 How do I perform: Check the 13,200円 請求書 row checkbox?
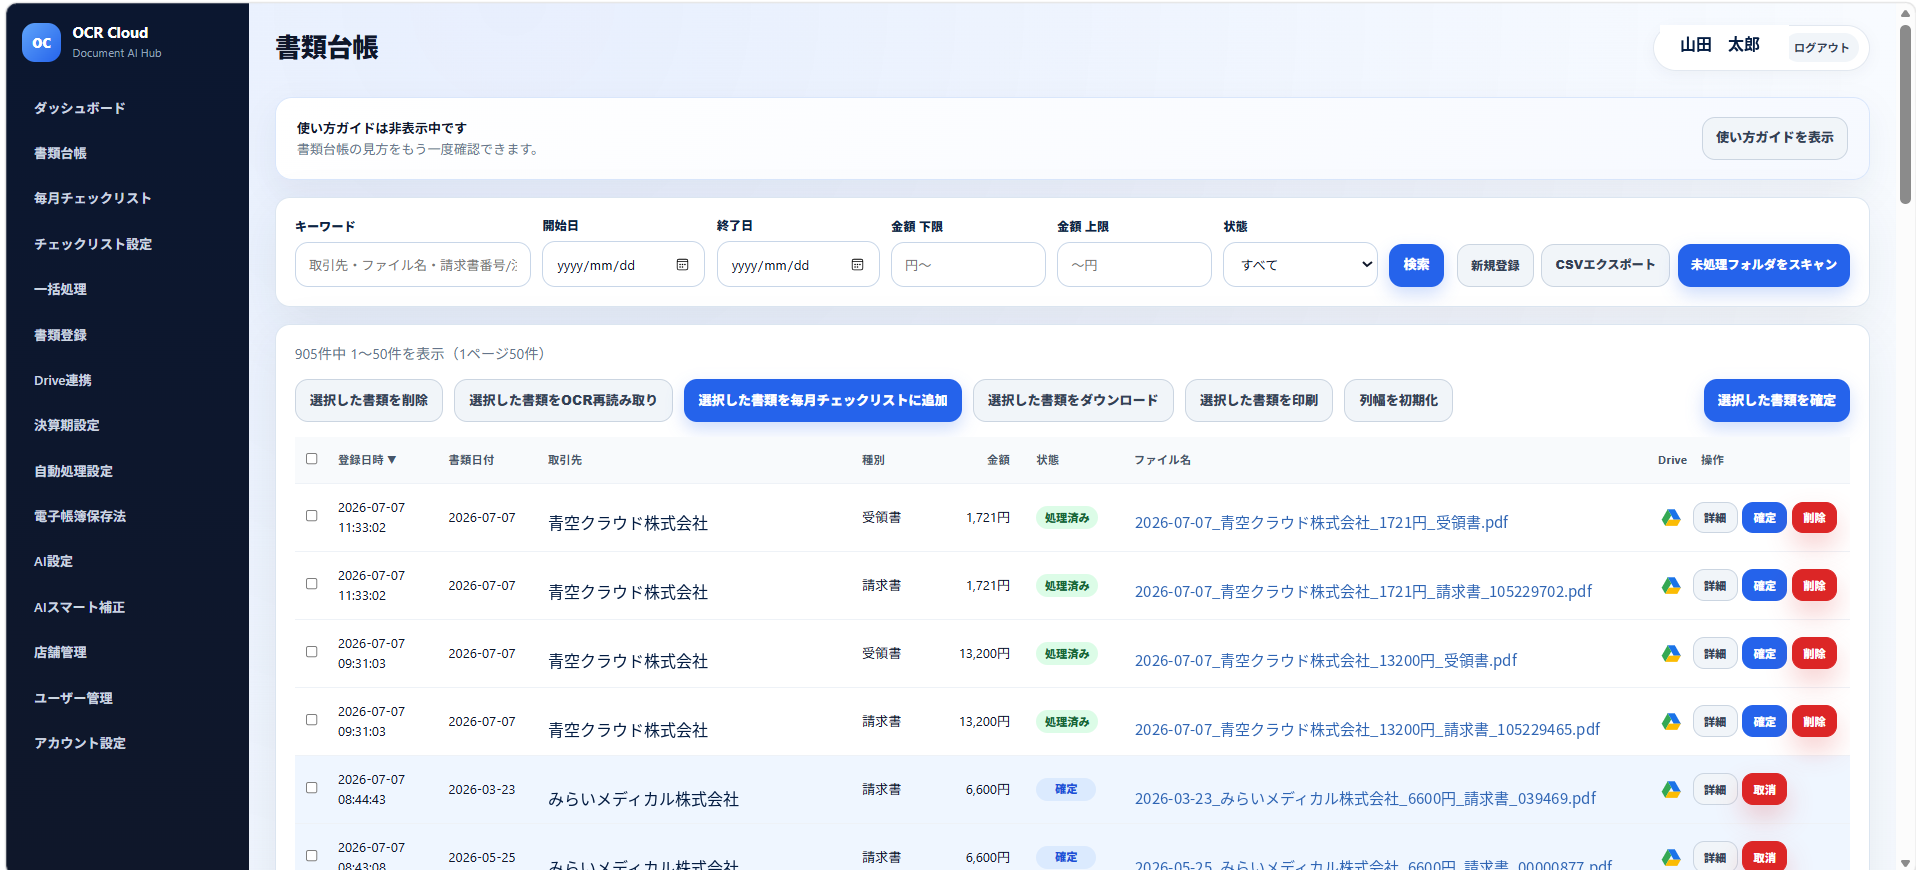[312, 720]
